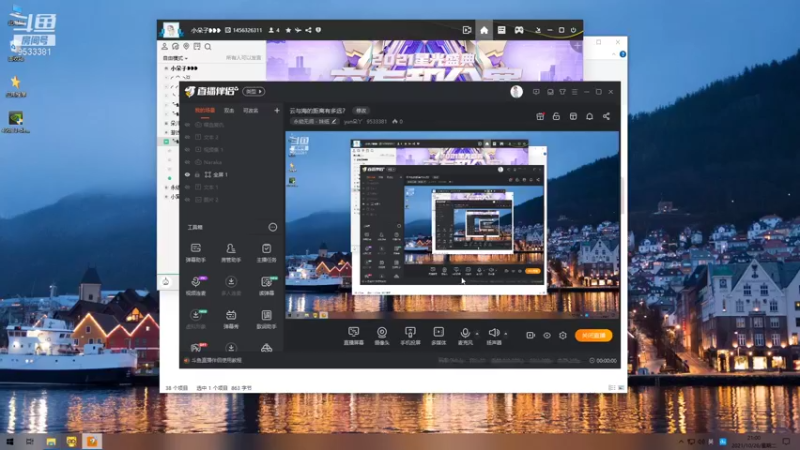Image resolution: width=800 pixels, height=450 pixels.
Task: Select the 全屏 1 source row
Action: pyautogui.click(x=231, y=174)
